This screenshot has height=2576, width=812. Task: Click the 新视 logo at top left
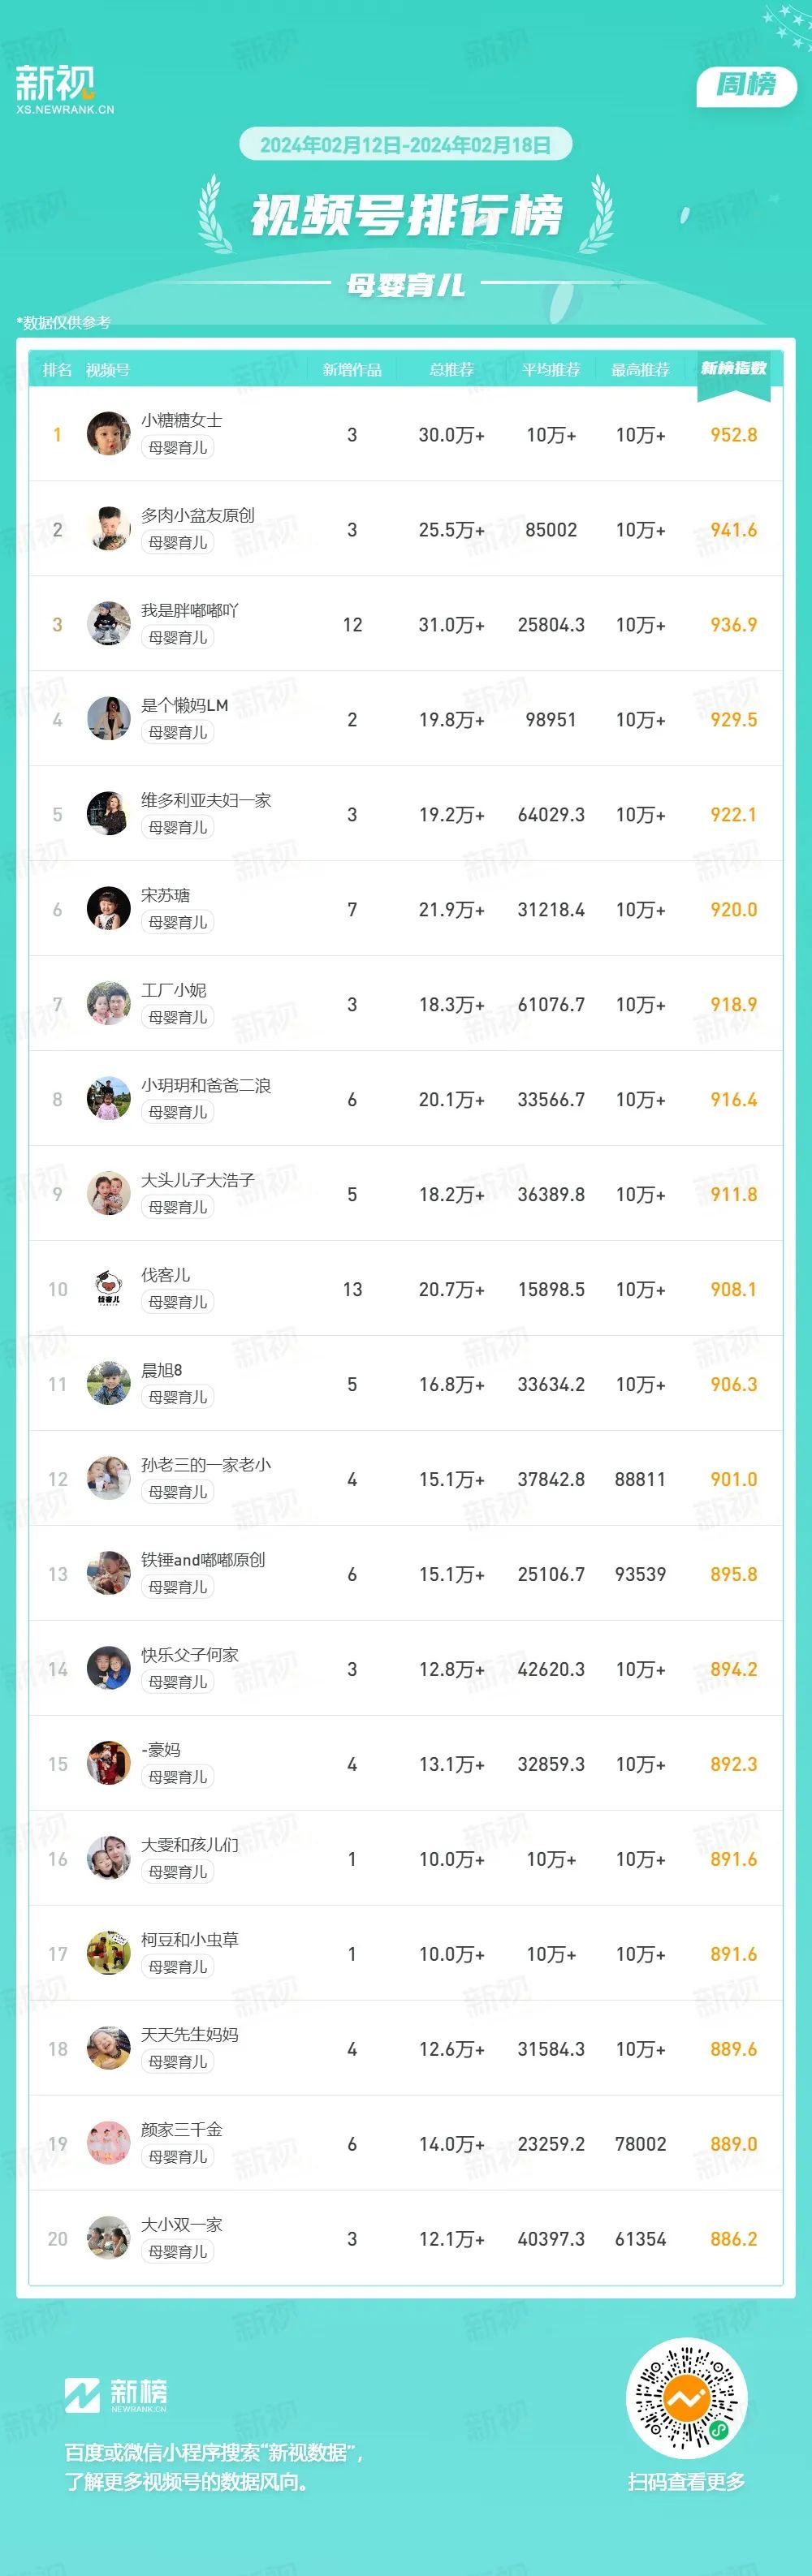64,89
